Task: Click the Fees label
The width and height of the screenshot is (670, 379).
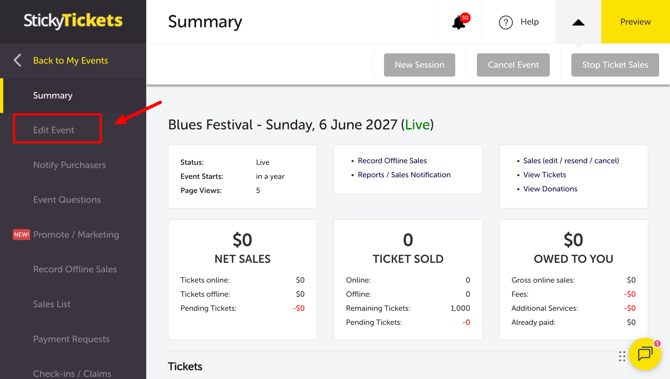Action: coord(520,294)
